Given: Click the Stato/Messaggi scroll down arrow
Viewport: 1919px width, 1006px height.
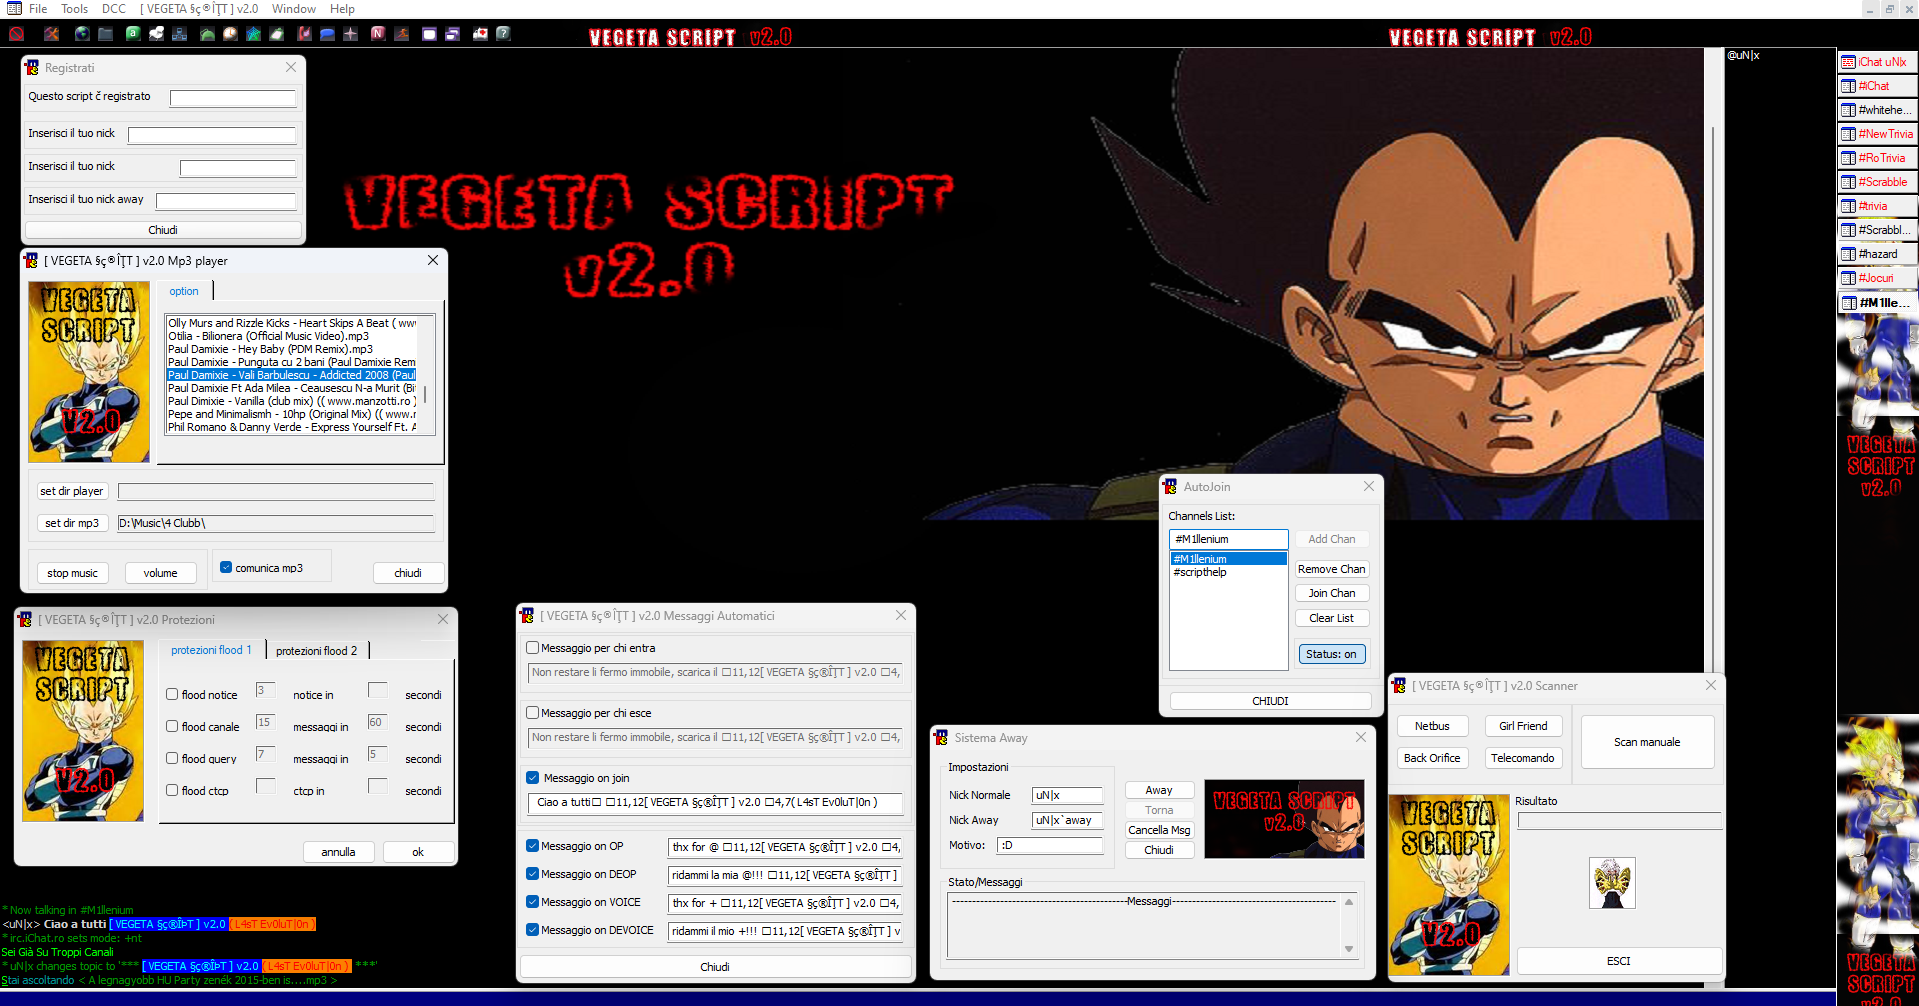Looking at the screenshot, I should tap(1349, 949).
